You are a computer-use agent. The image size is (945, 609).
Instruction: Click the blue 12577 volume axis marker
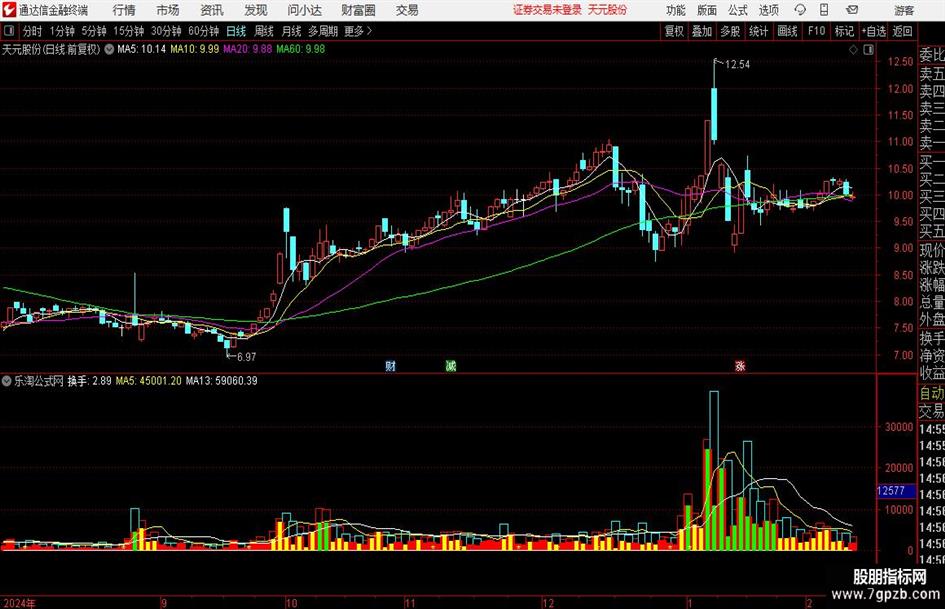[895, 491]
